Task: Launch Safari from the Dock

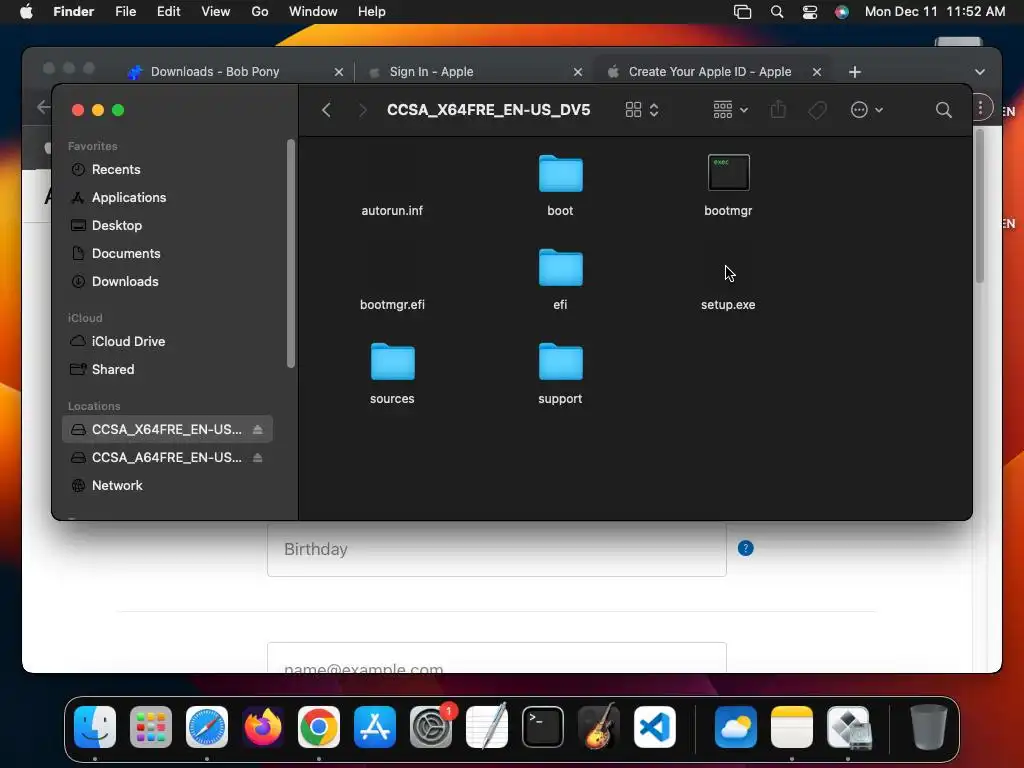Action: coord(207,727)
